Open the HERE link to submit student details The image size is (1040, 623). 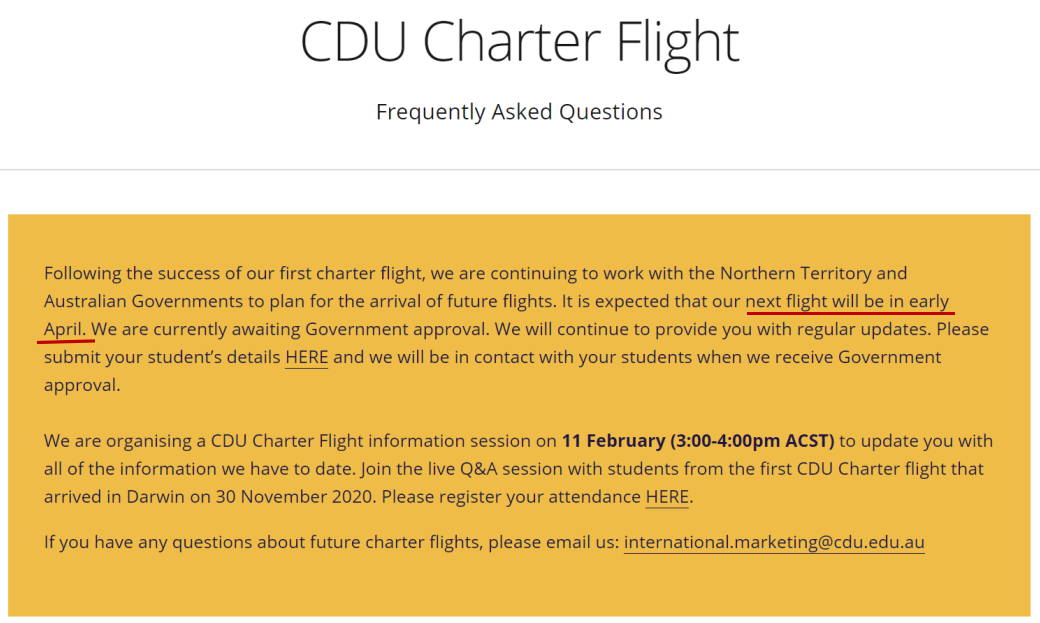coord(306,357)
